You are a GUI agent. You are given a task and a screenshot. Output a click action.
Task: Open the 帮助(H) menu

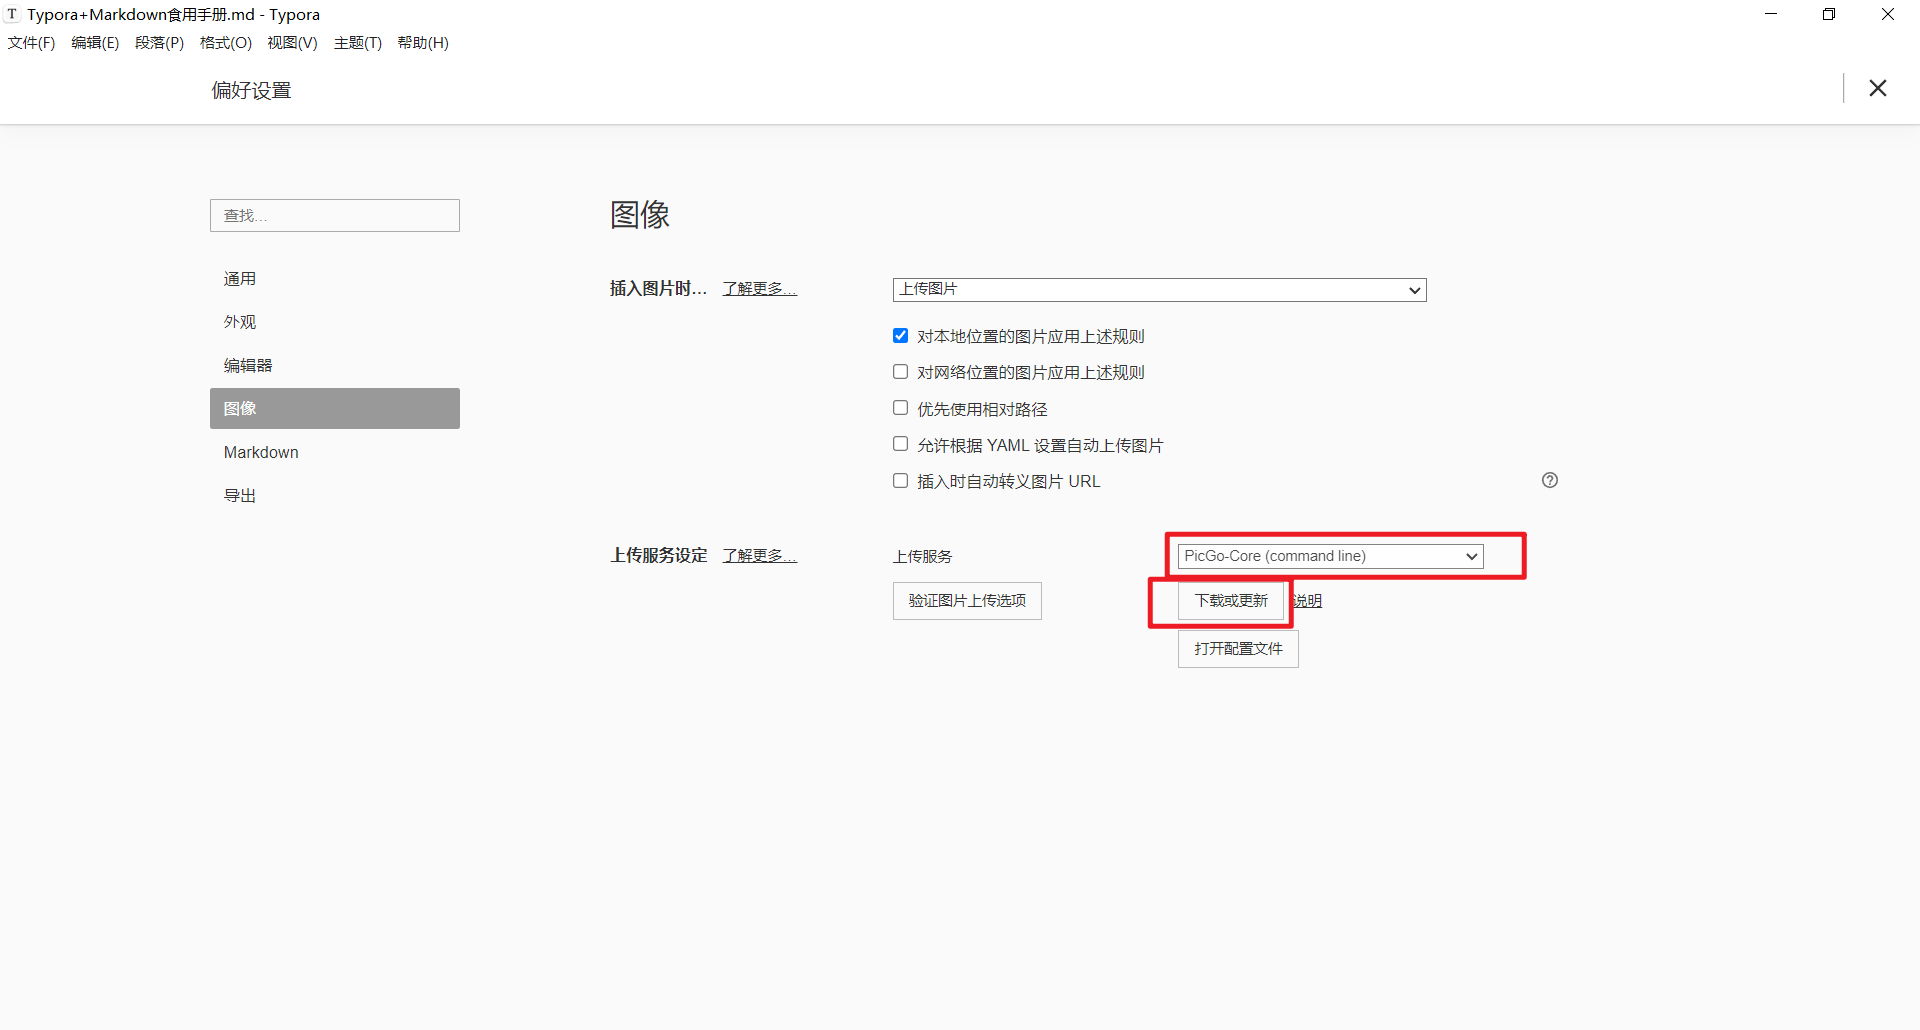tap(423, 43)
